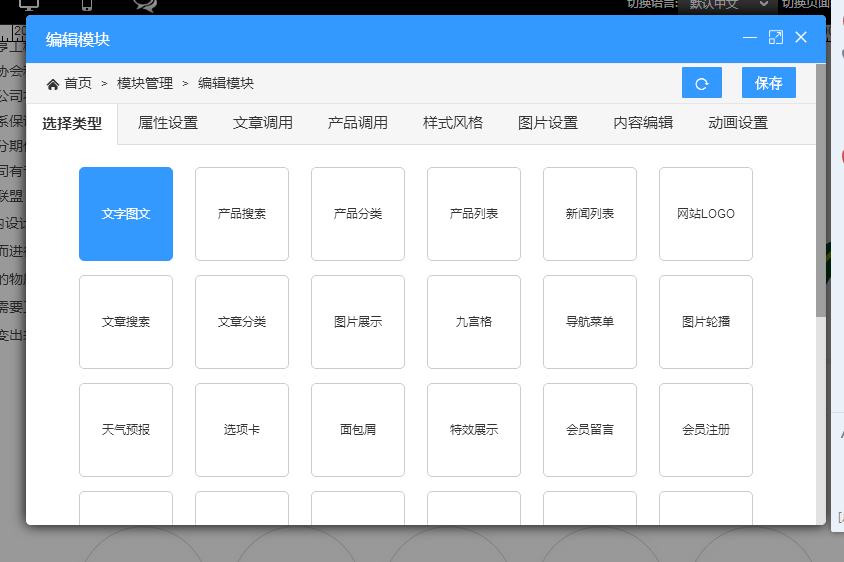Open the 默认中文 language dropdown
The height and width of the screenshot is (562, 844).
click(725, 4)
